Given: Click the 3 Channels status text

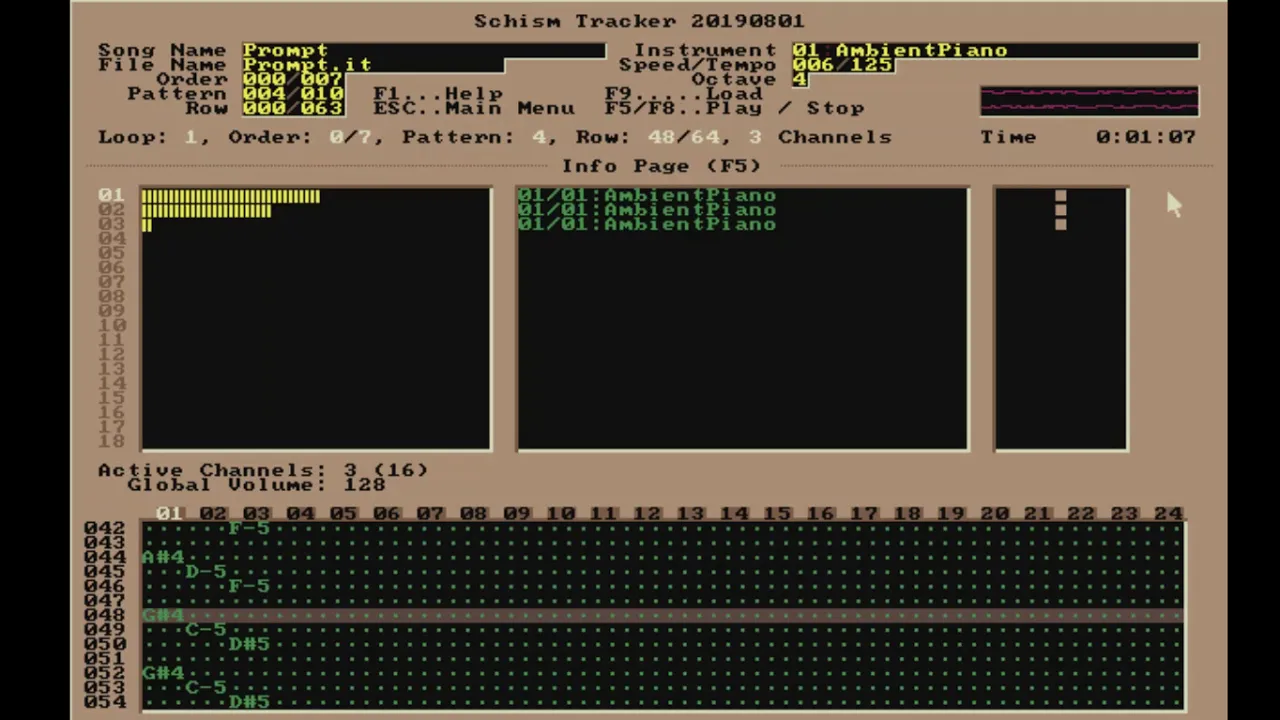Looking at the screenshot, I should [x=820, y=137].
